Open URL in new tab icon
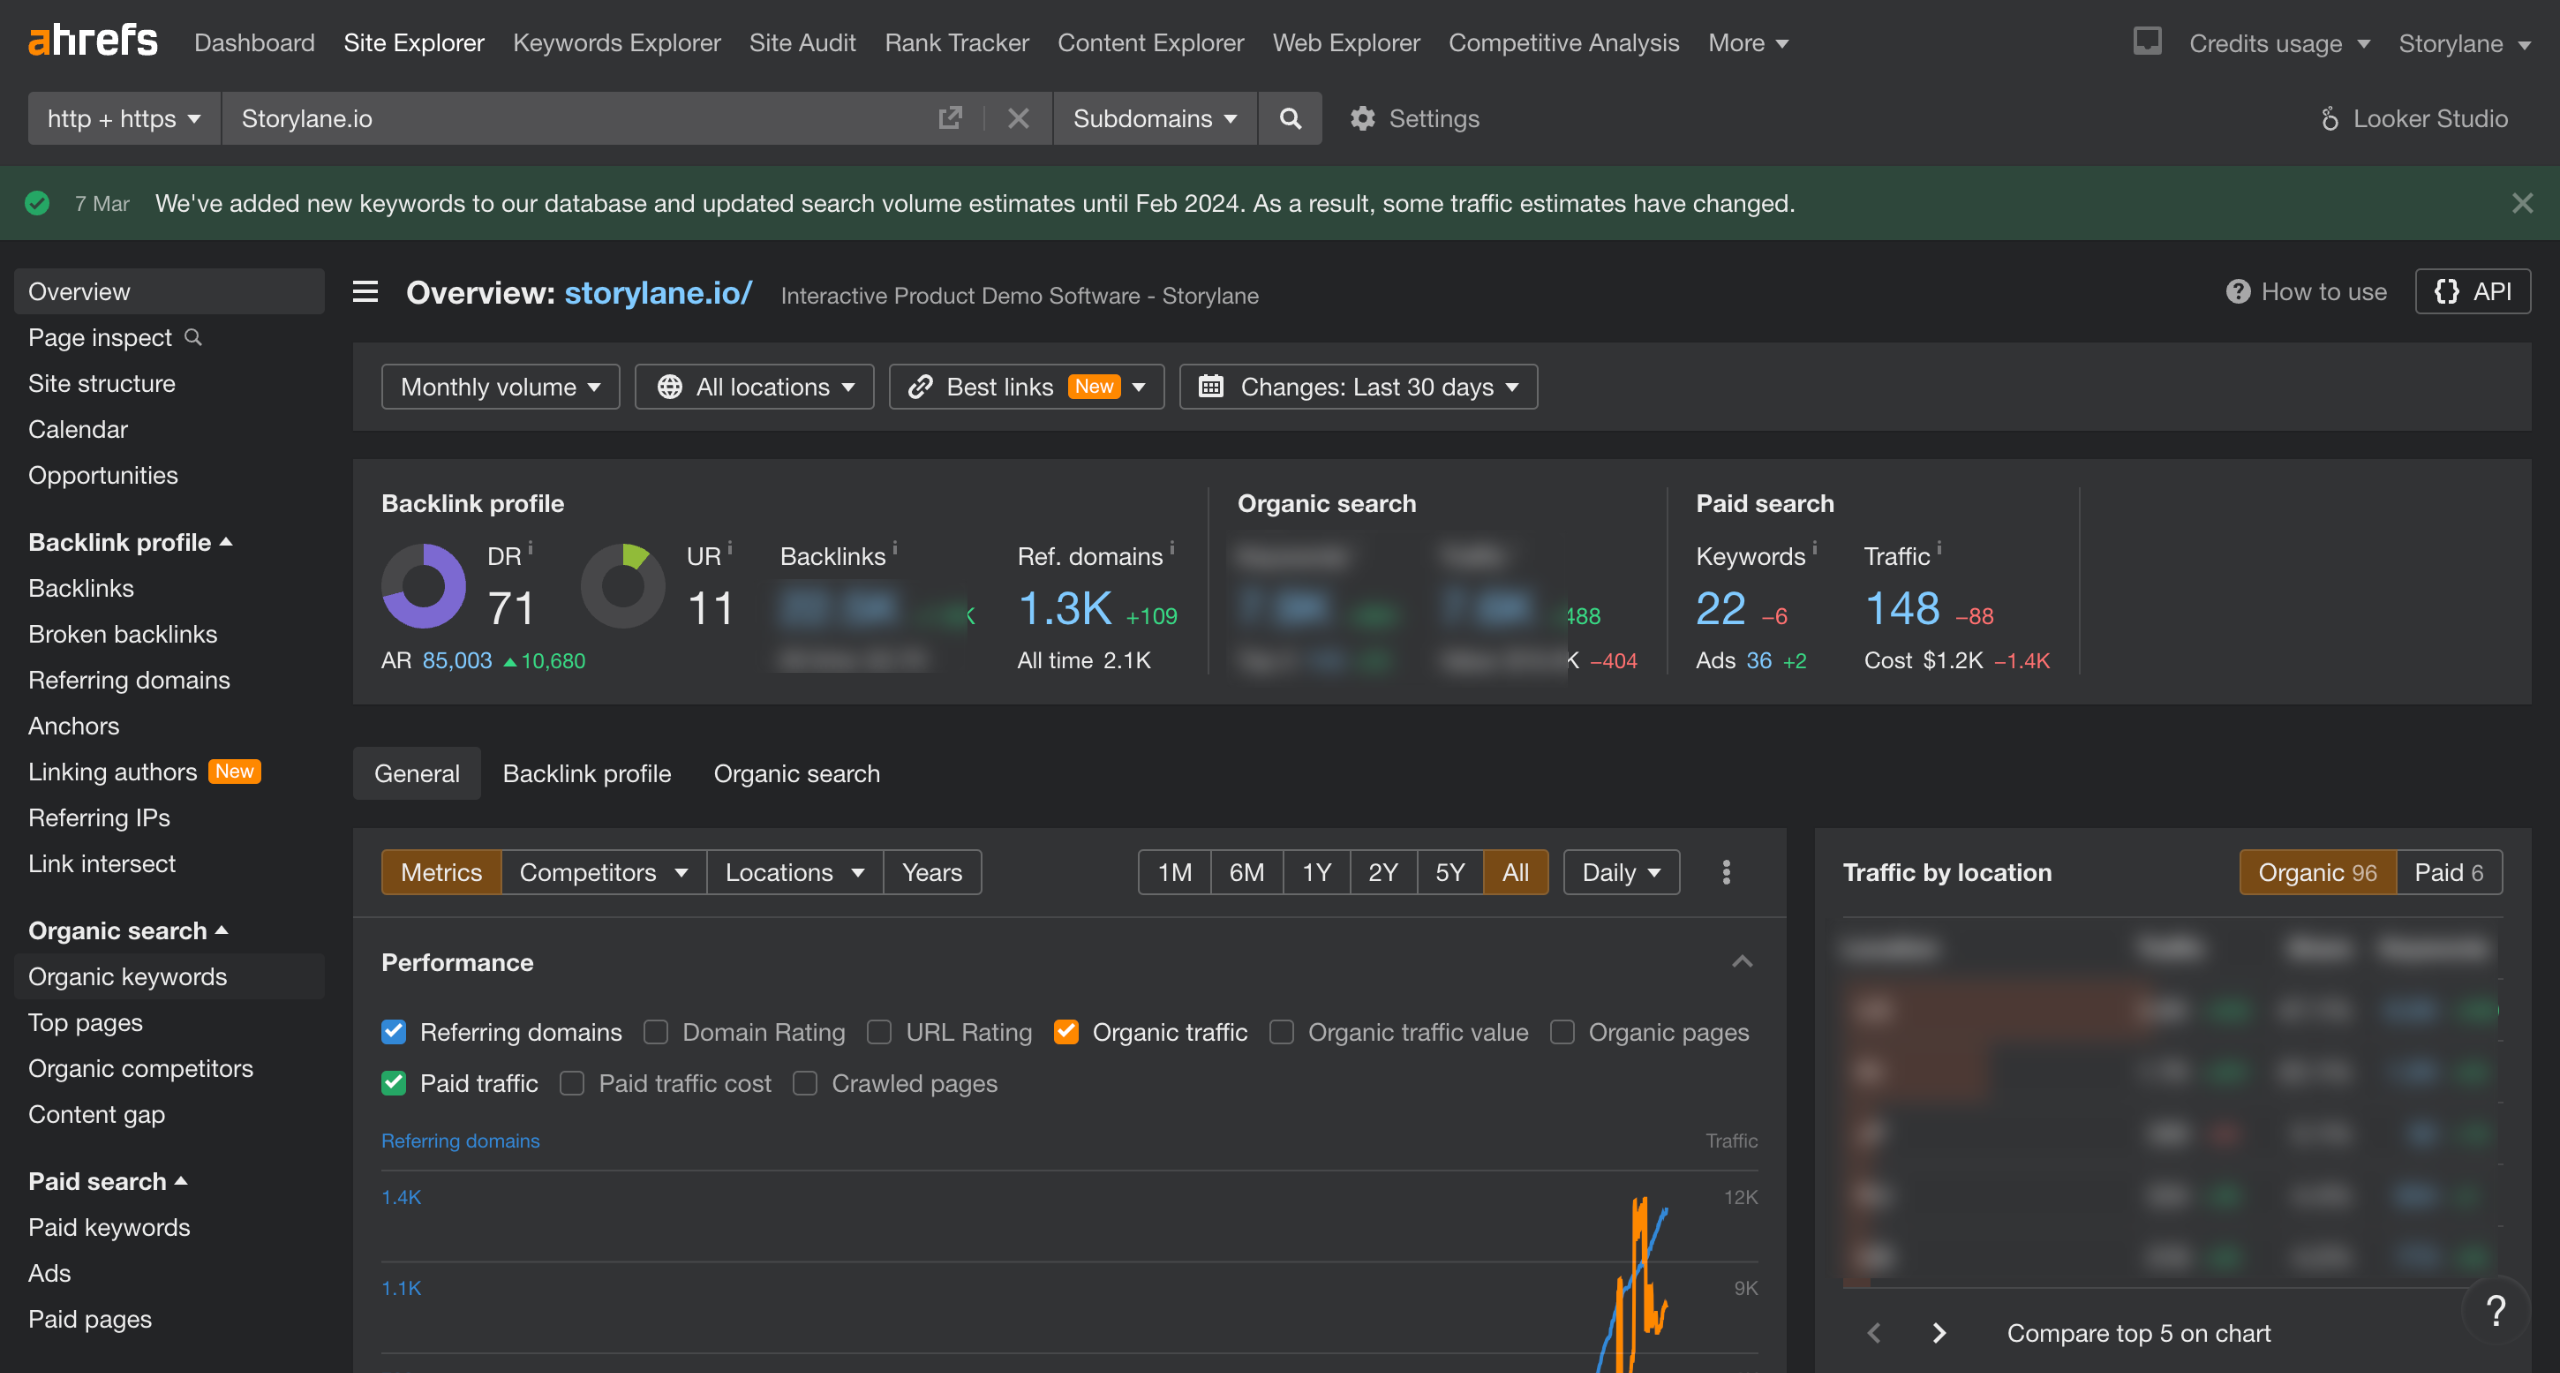Image resolution: width=2560 pixels, height=1373 pixels. click(x=950, y=118)
